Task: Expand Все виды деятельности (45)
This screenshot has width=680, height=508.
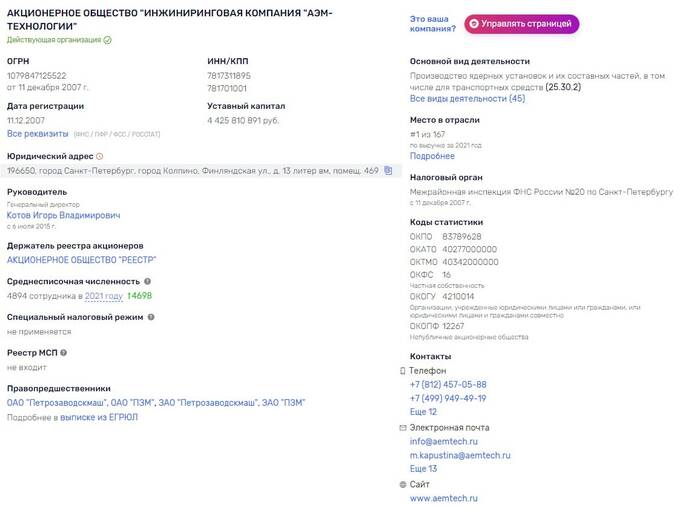Action: point(467,98)
